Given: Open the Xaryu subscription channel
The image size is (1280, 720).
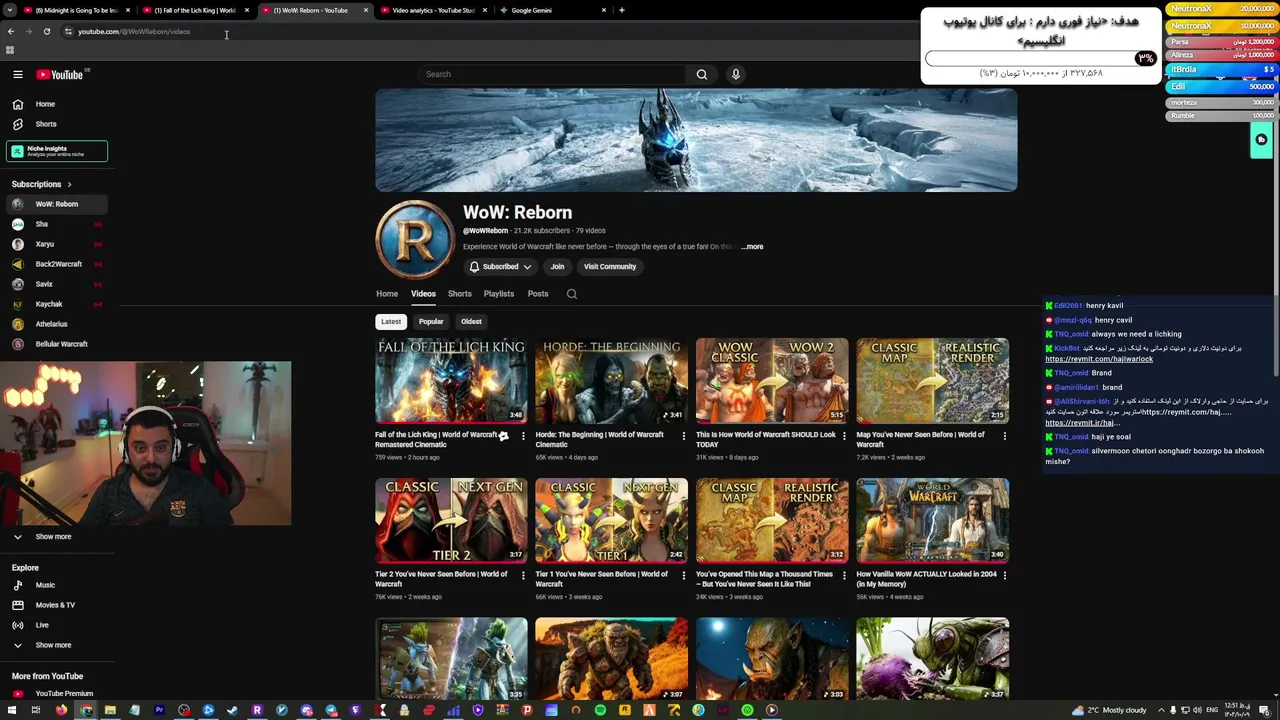Looking at the screenshot, I should pos(57,244).
